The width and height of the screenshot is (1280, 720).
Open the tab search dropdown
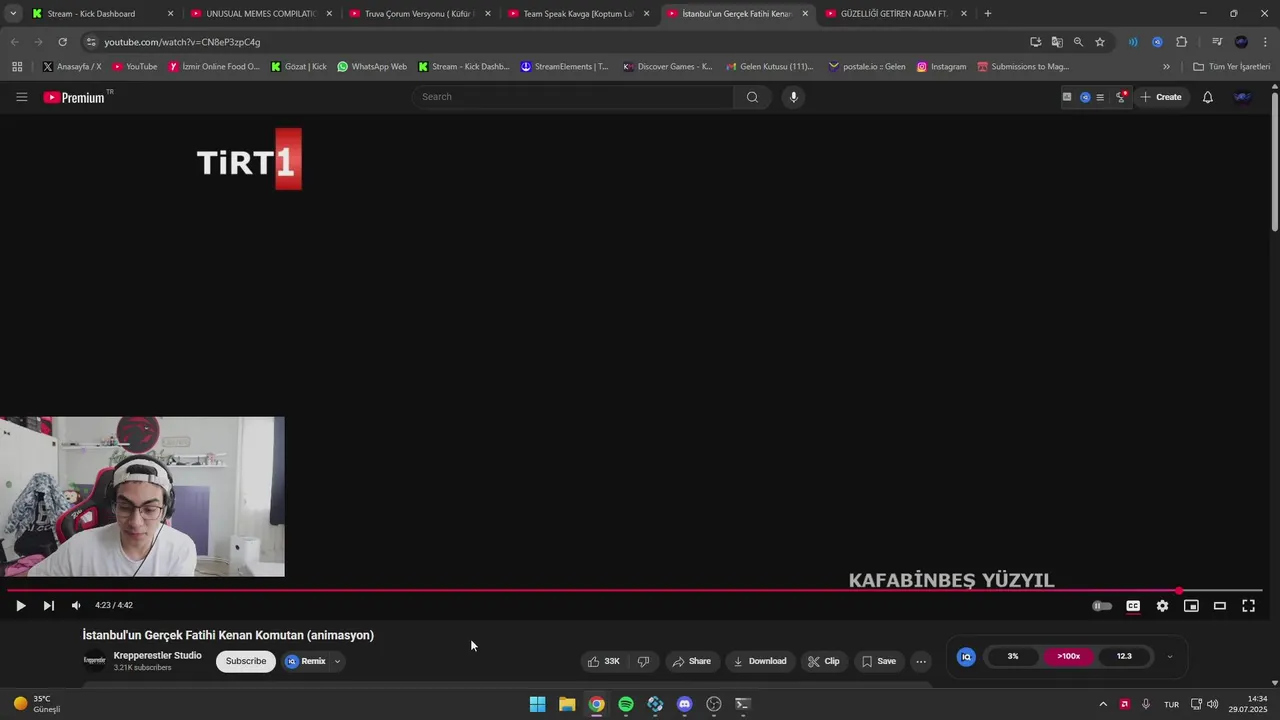(13, 14)
